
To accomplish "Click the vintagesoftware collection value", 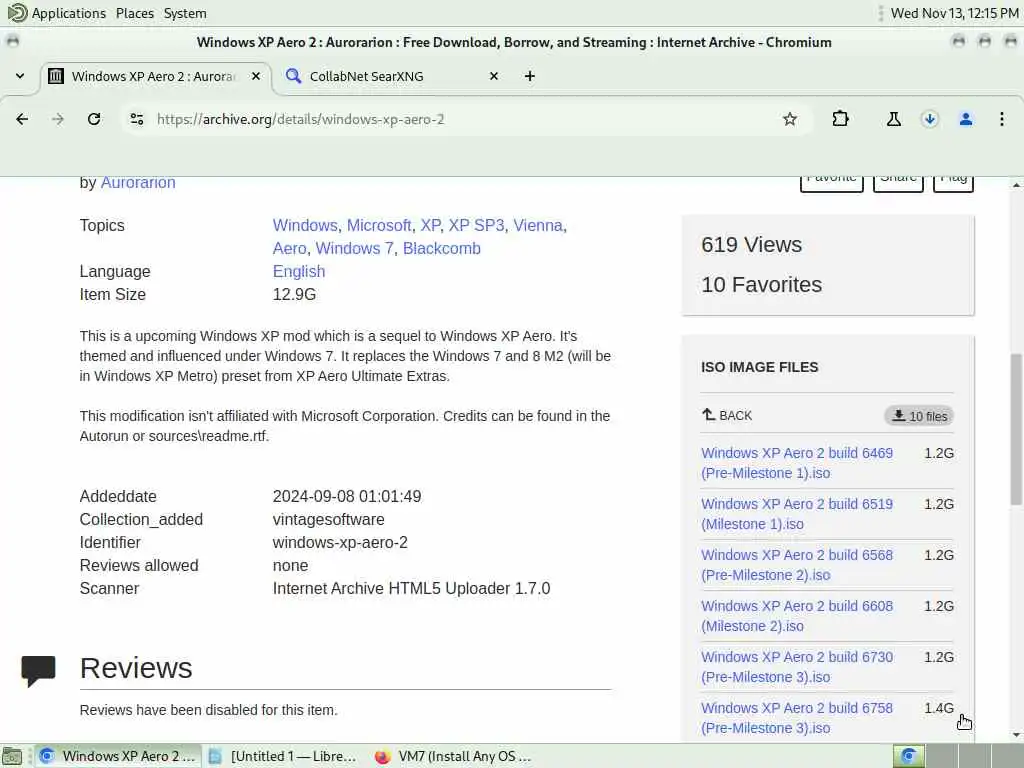I will click(328, 519).
